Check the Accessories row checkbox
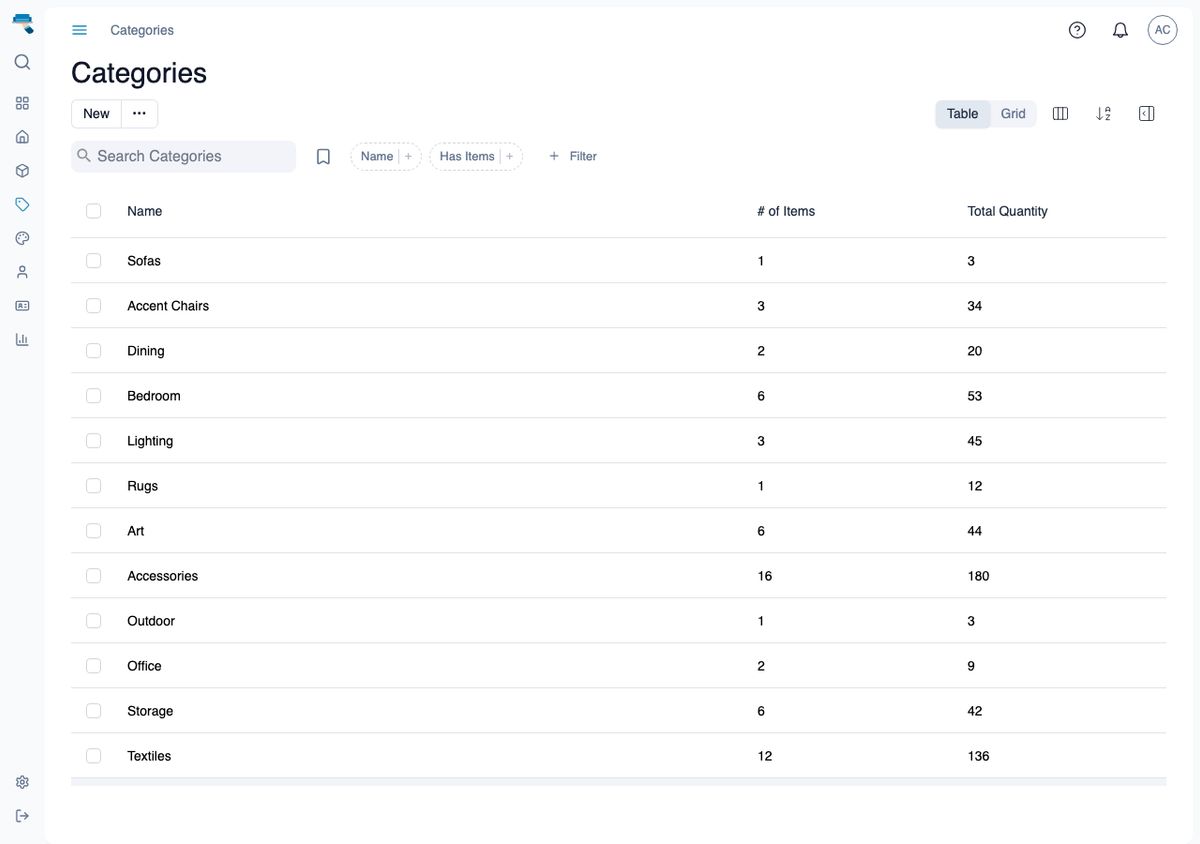 click(x=93, y=576)
